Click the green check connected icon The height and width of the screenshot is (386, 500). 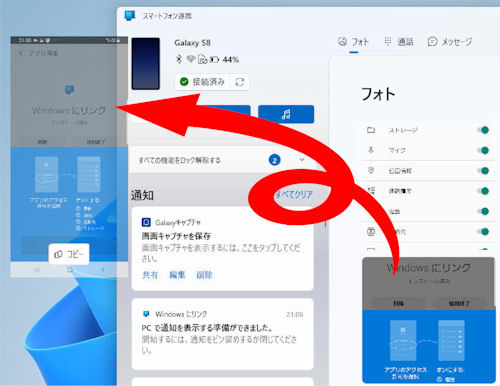[184, 82]
